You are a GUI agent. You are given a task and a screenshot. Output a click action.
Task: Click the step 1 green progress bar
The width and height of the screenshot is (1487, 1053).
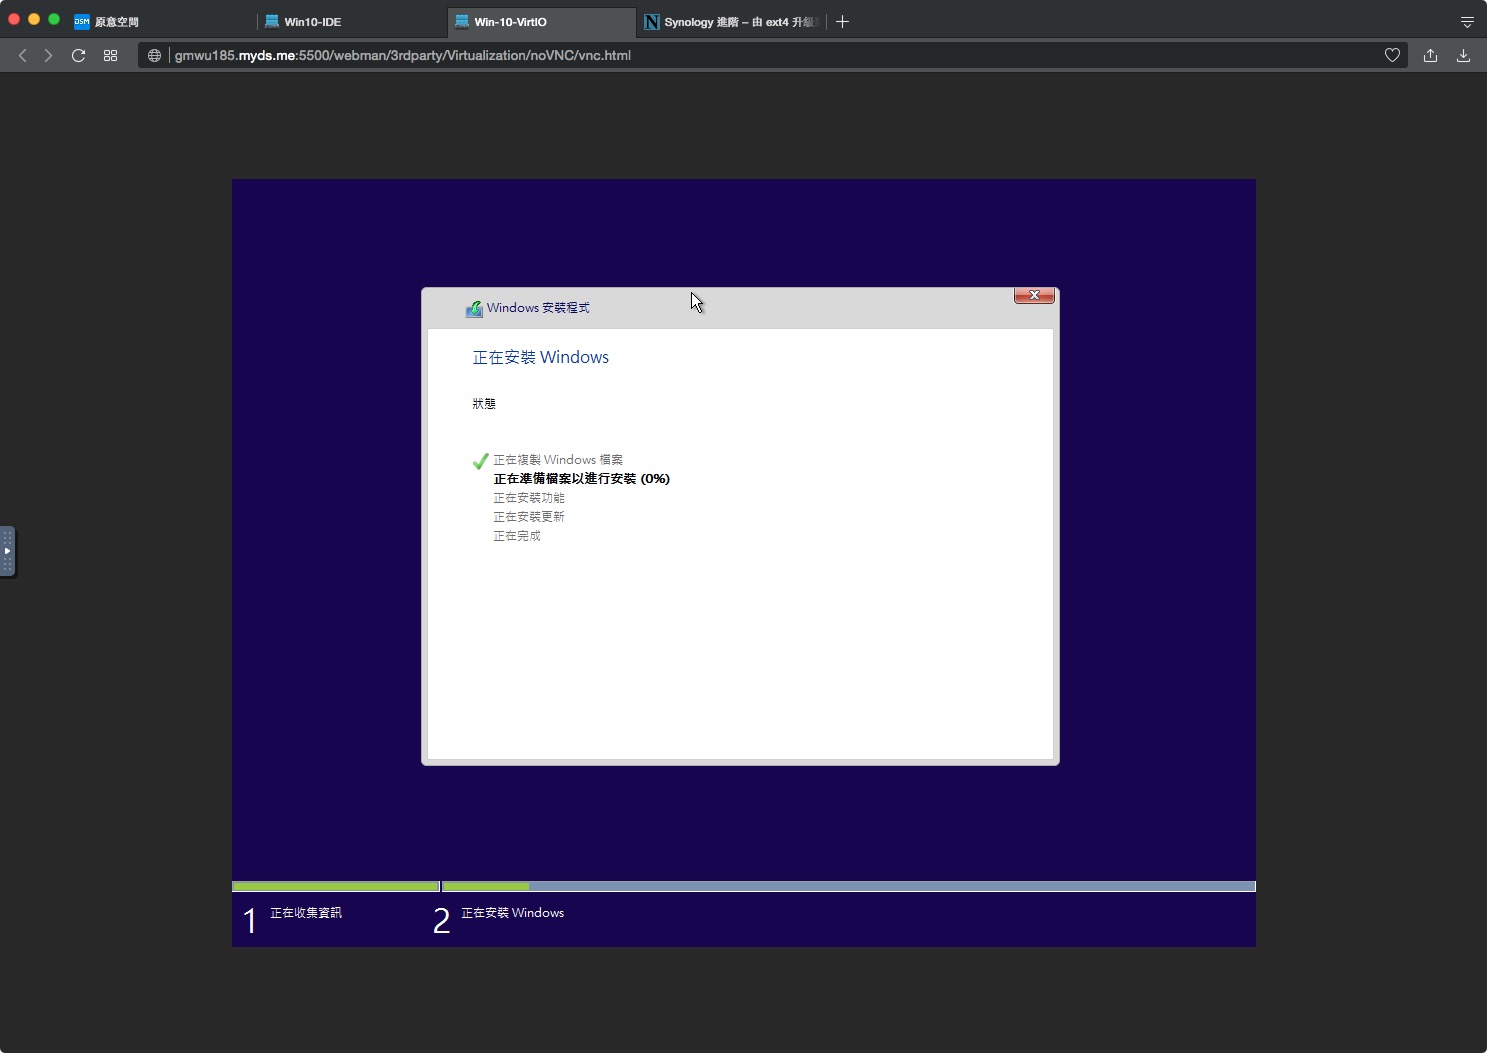(336, 886)
